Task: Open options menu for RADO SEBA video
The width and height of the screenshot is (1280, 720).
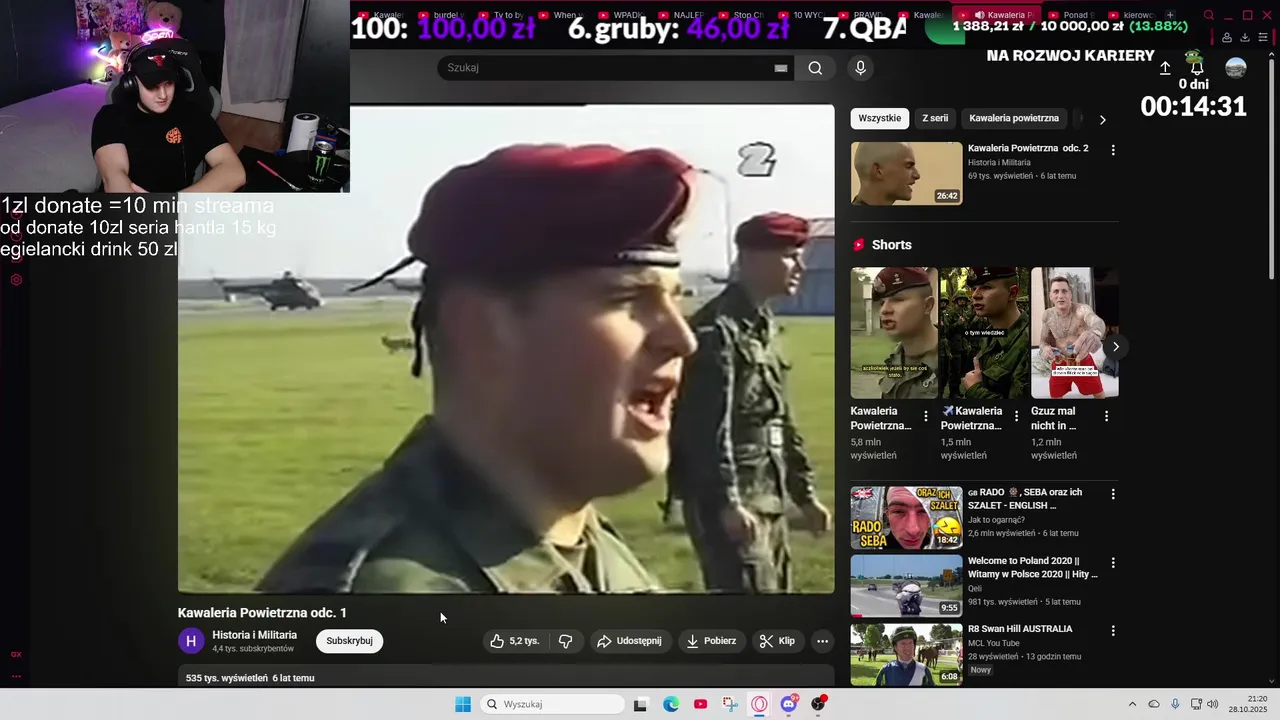Action: pyautogui.click(x=1113, y=494)
